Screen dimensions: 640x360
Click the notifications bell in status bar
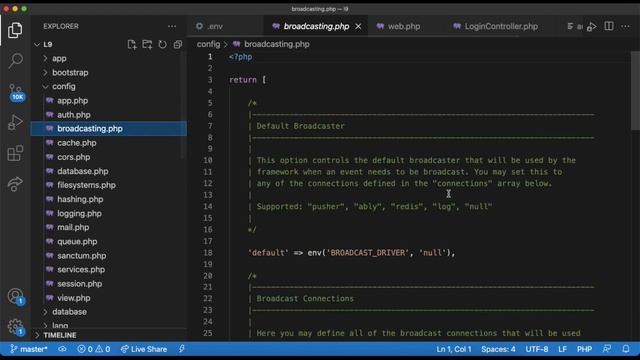coord(626,349)
